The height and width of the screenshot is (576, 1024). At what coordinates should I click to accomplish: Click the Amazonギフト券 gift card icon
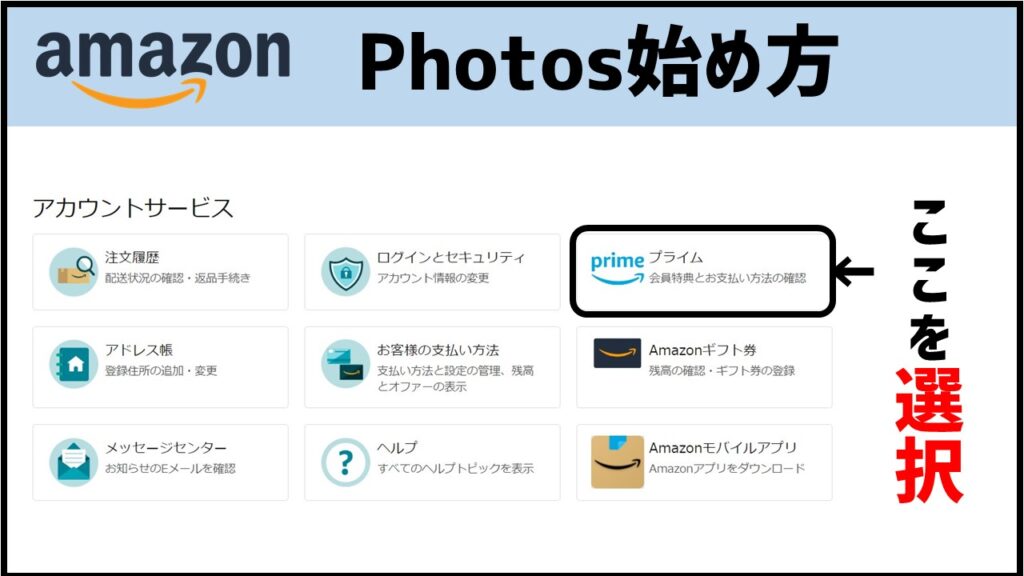click(x=617, y=353)
